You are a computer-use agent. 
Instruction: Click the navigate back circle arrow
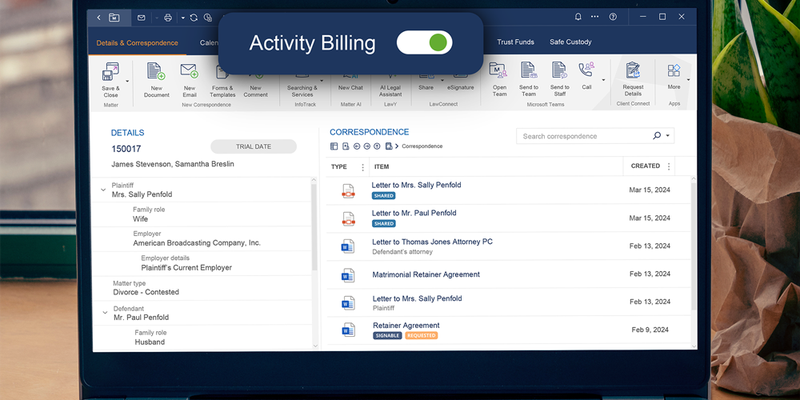coord(357,146)
